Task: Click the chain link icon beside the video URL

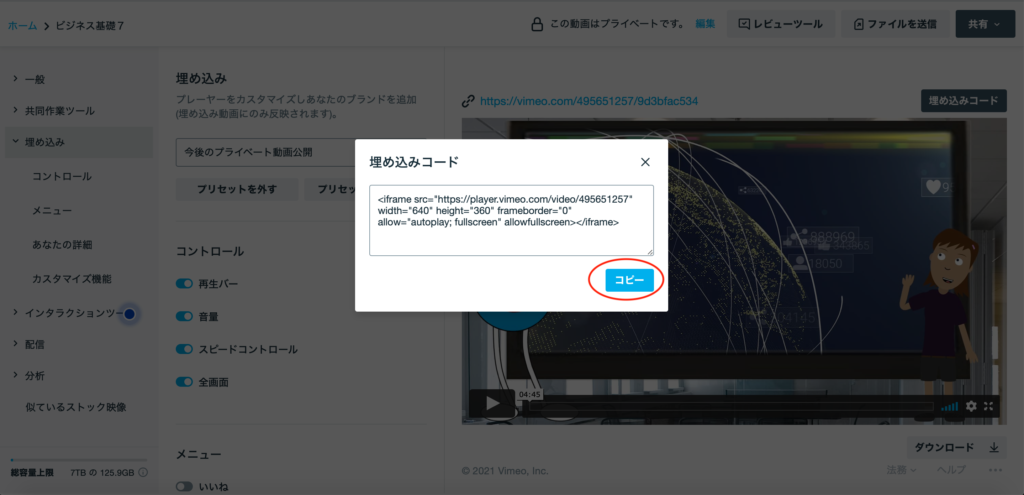Action: tap(467, 101)
